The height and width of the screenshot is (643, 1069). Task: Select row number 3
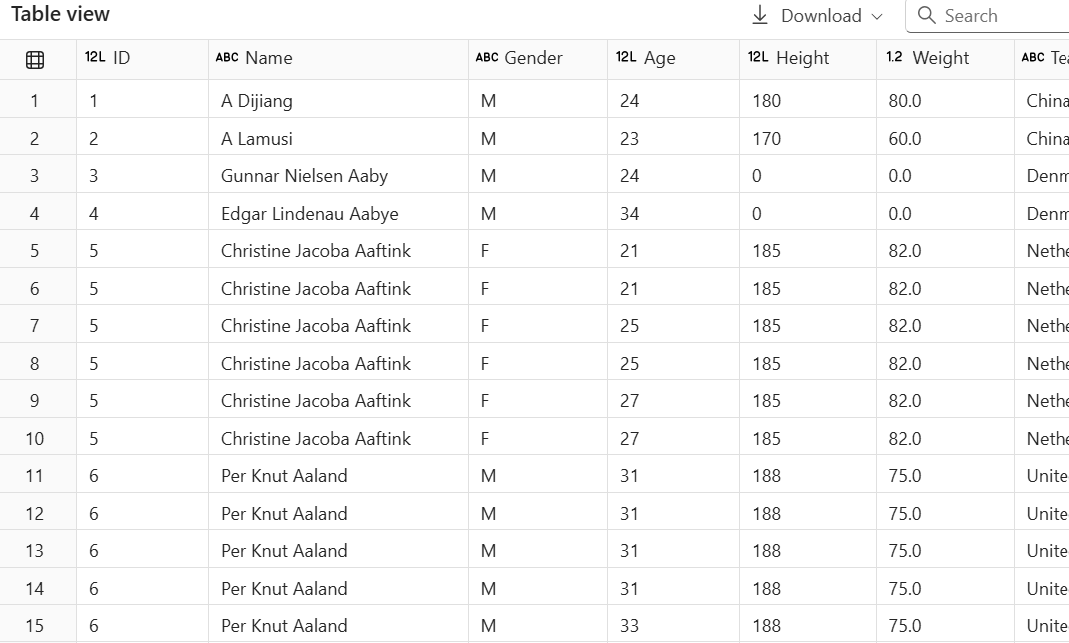[x=35, y=176]
